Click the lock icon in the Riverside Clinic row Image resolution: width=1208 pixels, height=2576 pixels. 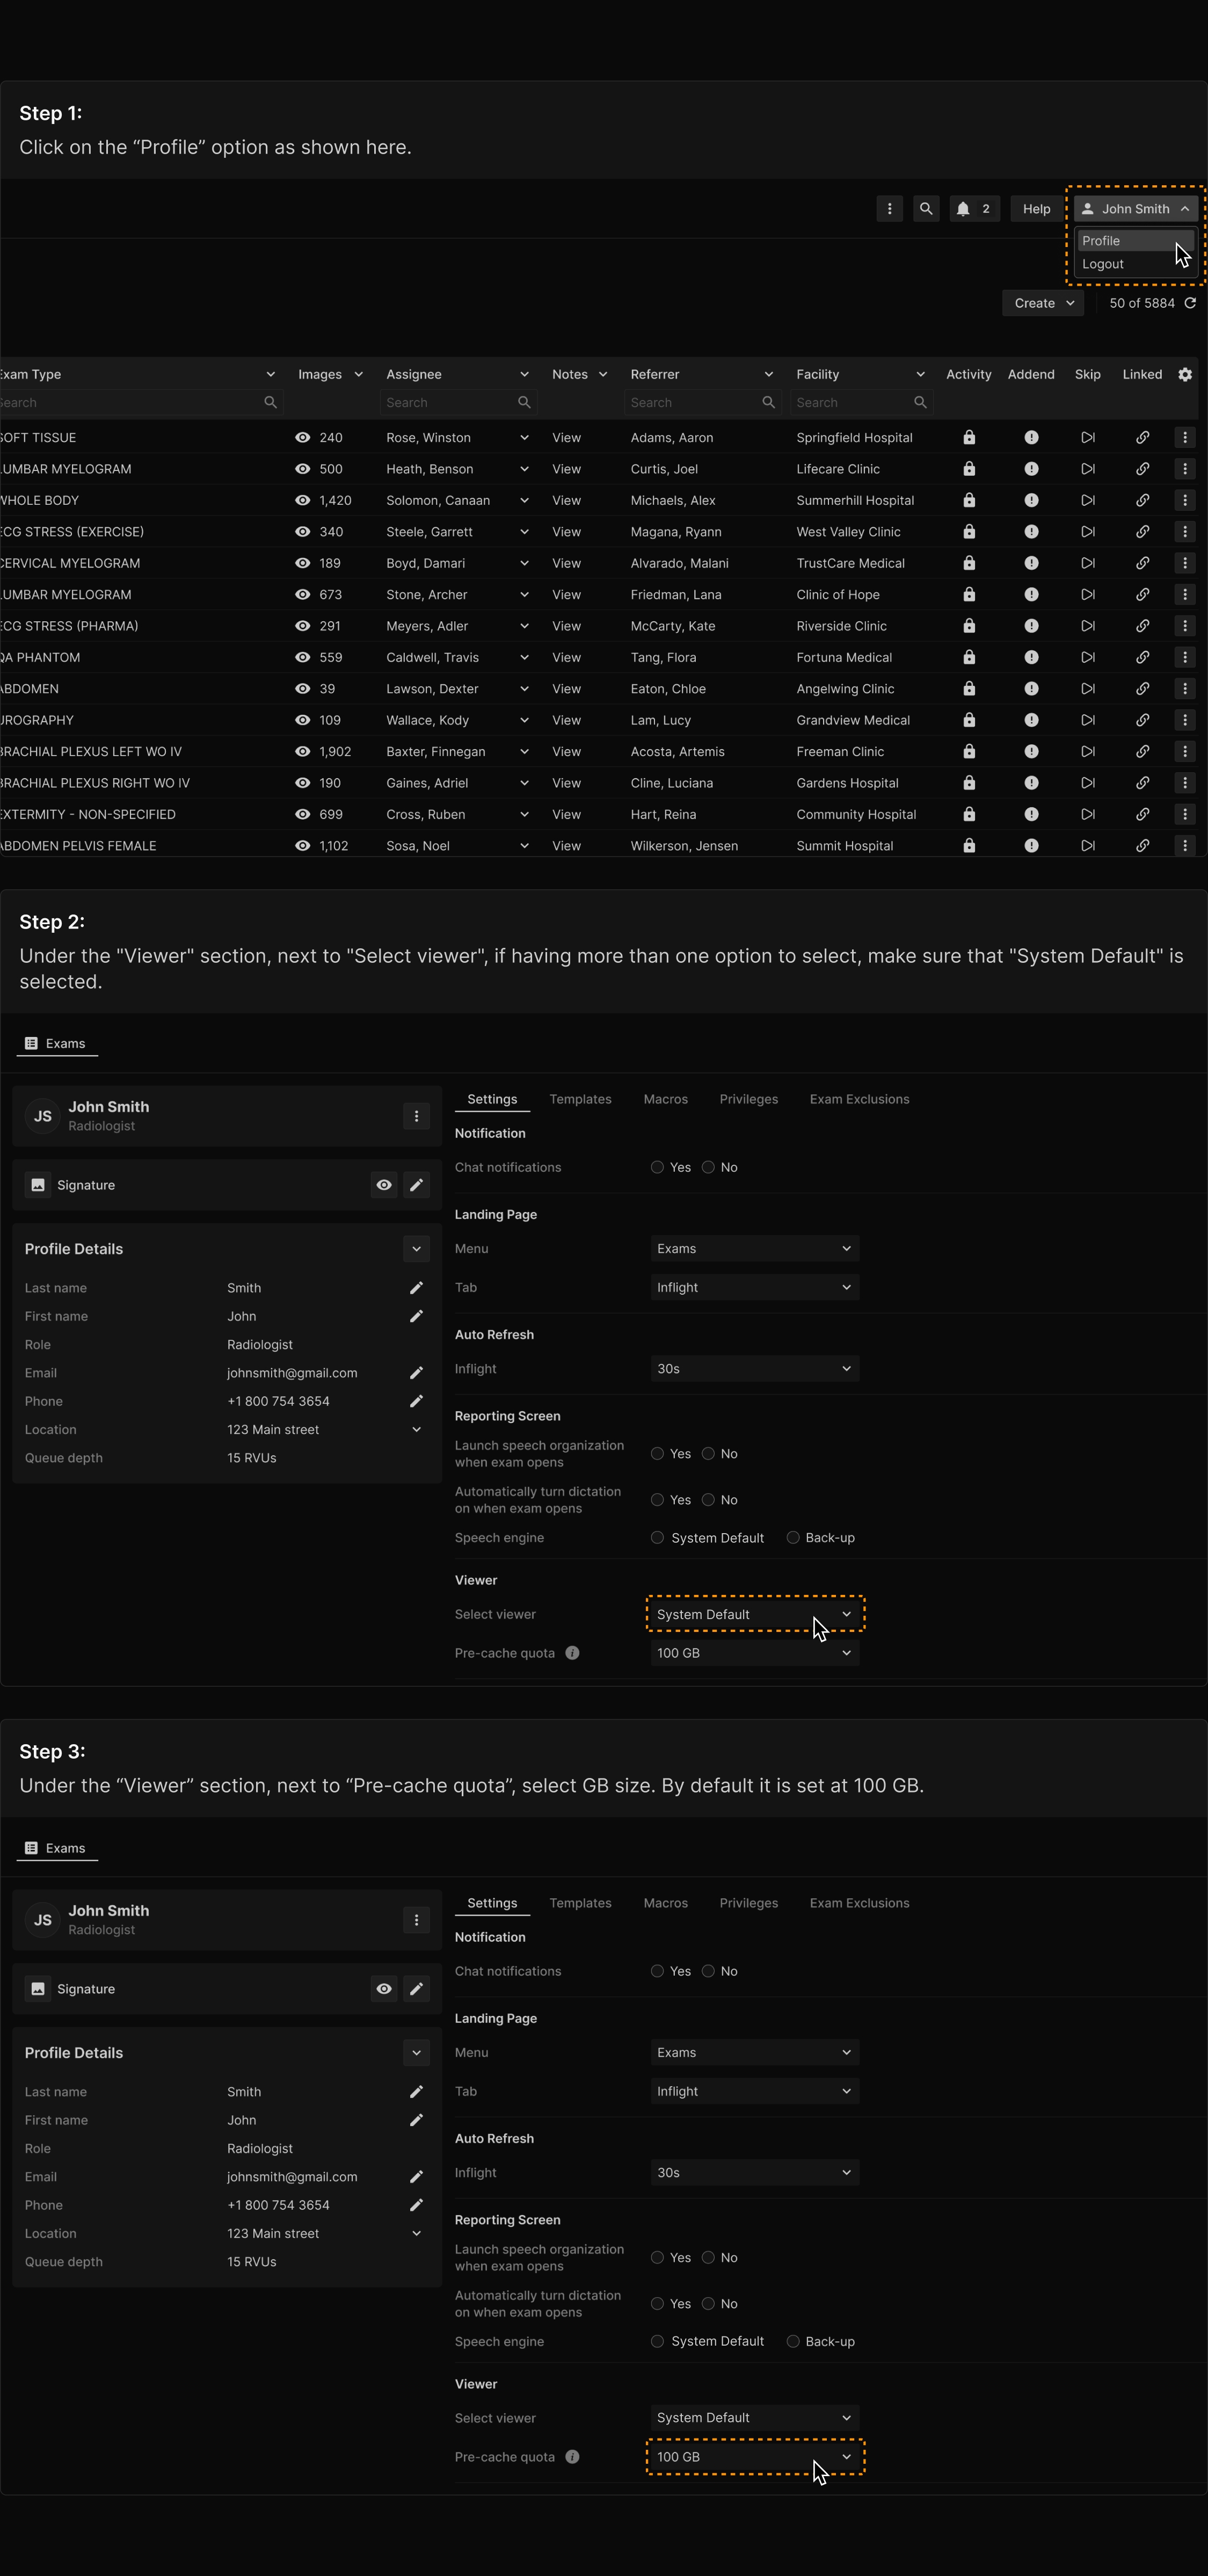(969, 626)
